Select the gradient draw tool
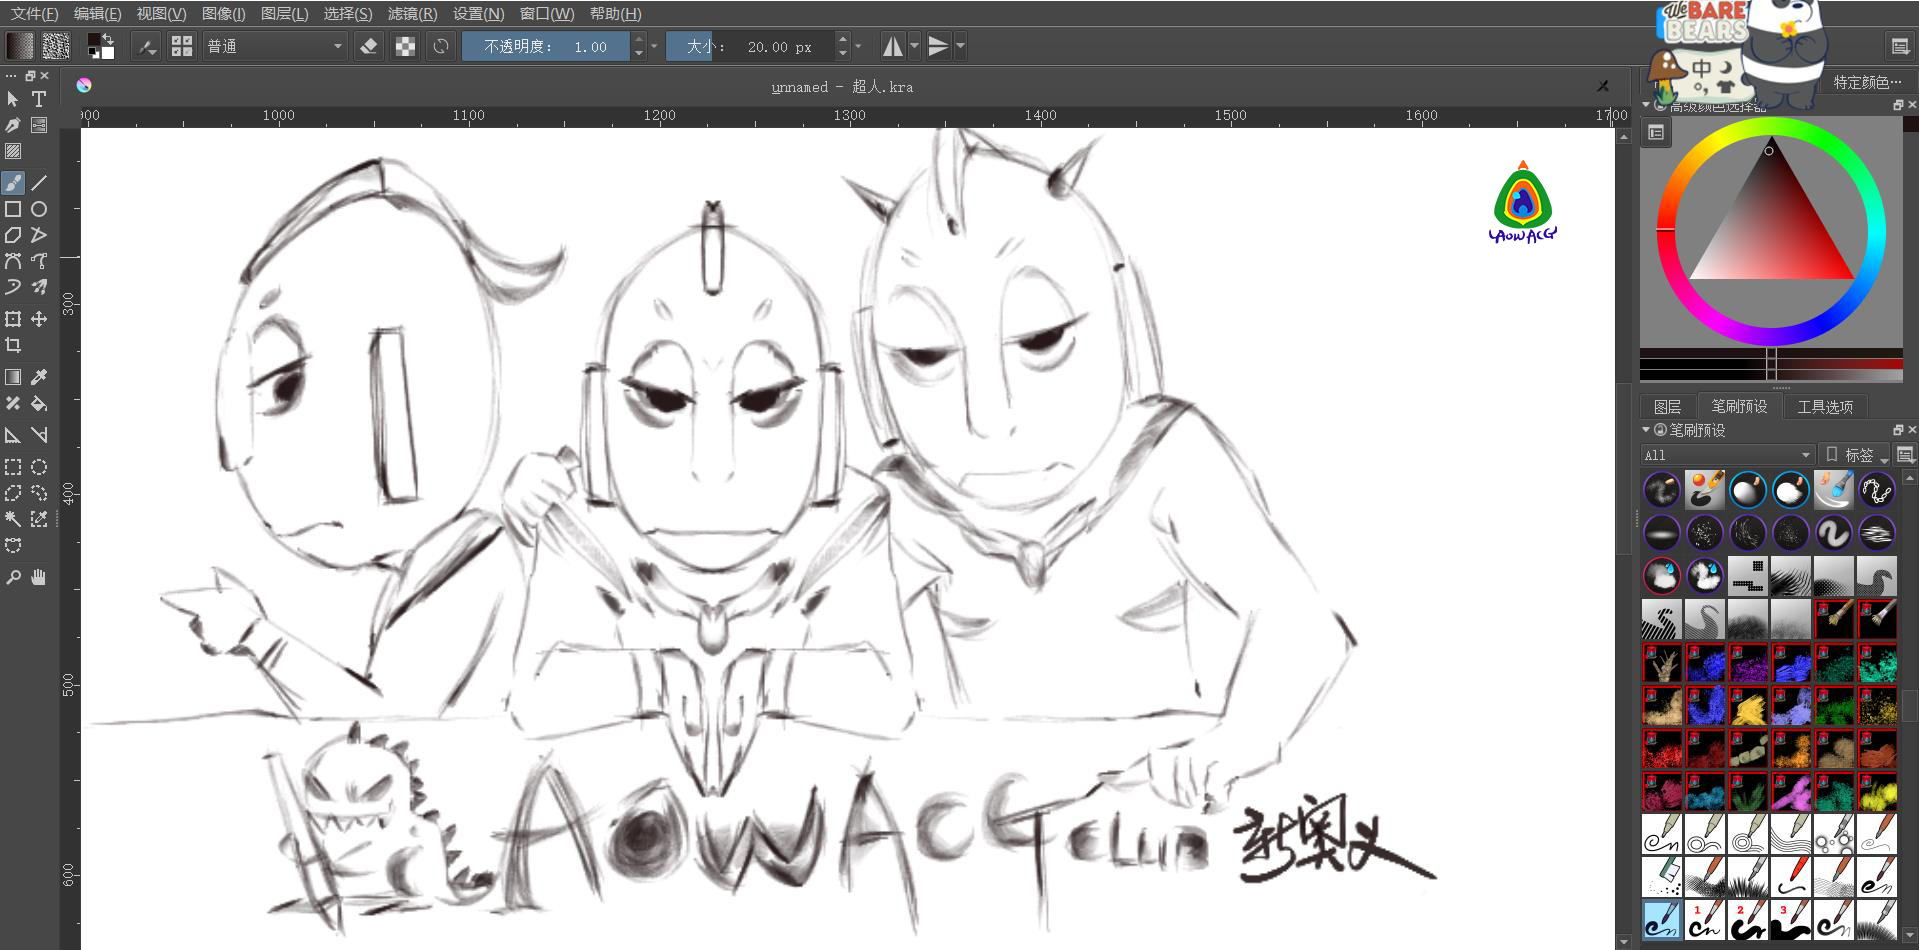 point(13,377)
